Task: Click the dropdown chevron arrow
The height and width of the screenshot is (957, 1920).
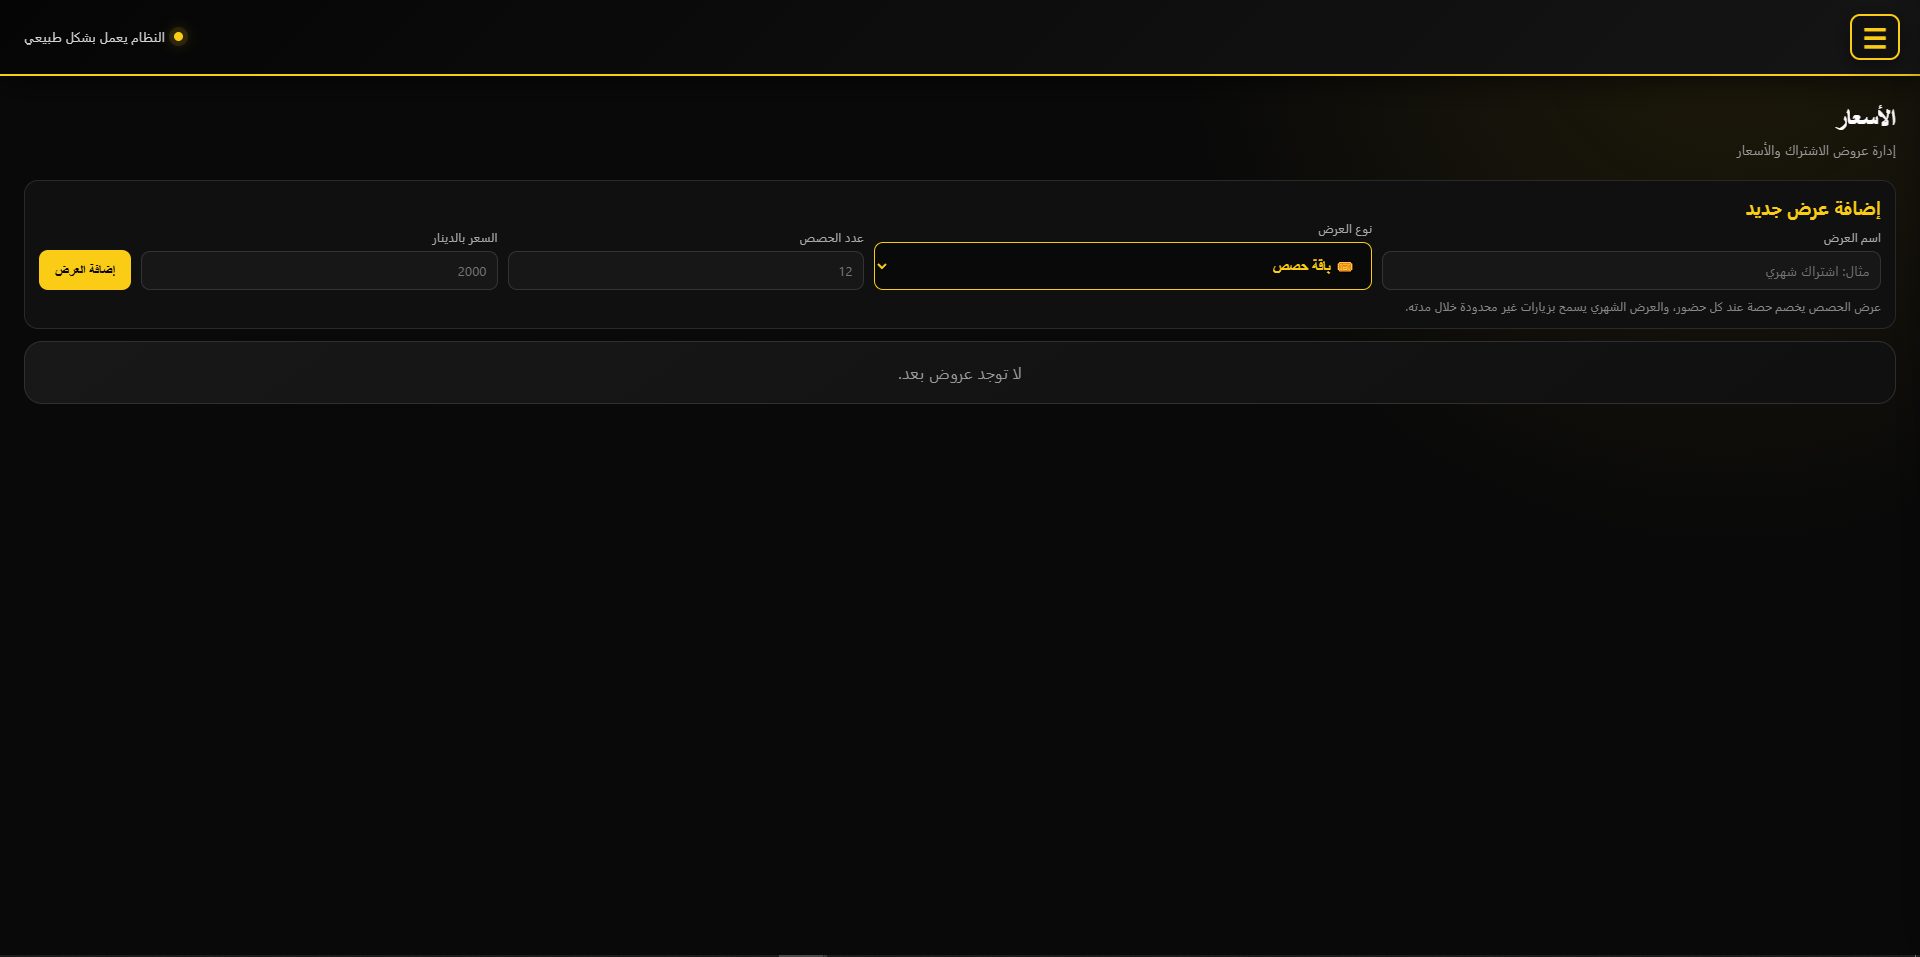Action: click(882, 266)
